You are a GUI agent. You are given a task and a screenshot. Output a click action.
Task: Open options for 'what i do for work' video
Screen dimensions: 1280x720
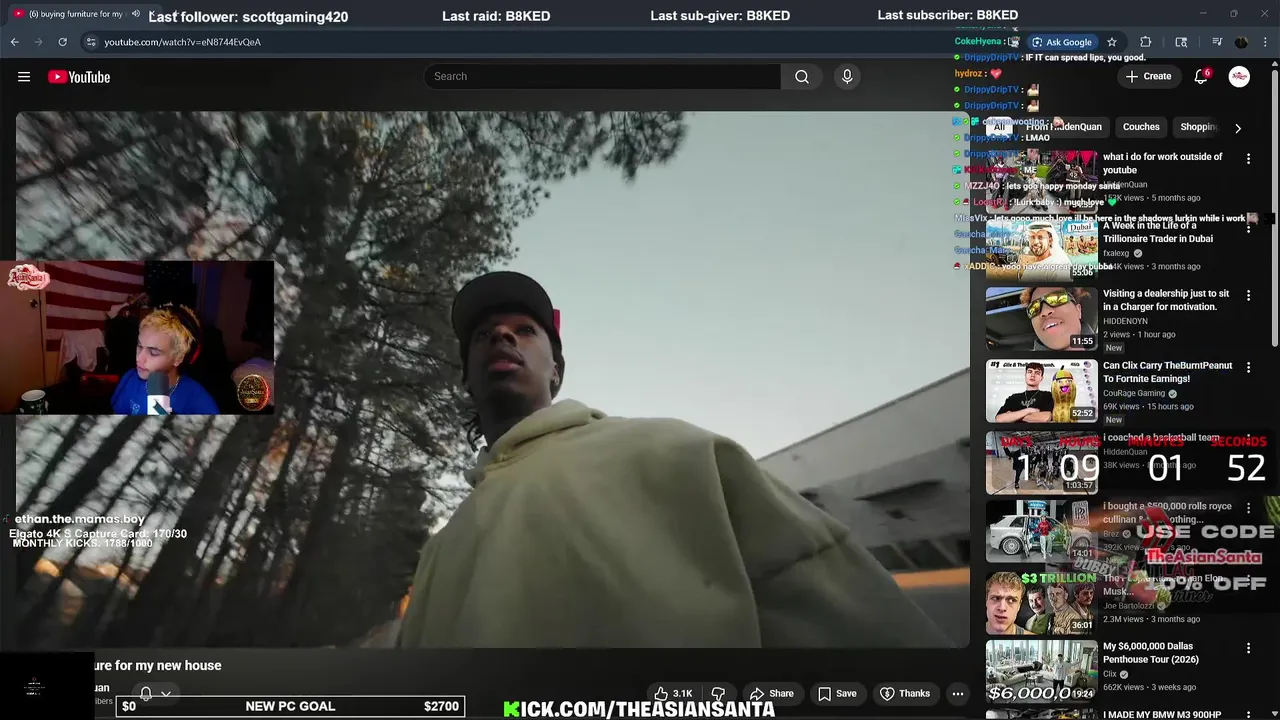click(1248, 158)
